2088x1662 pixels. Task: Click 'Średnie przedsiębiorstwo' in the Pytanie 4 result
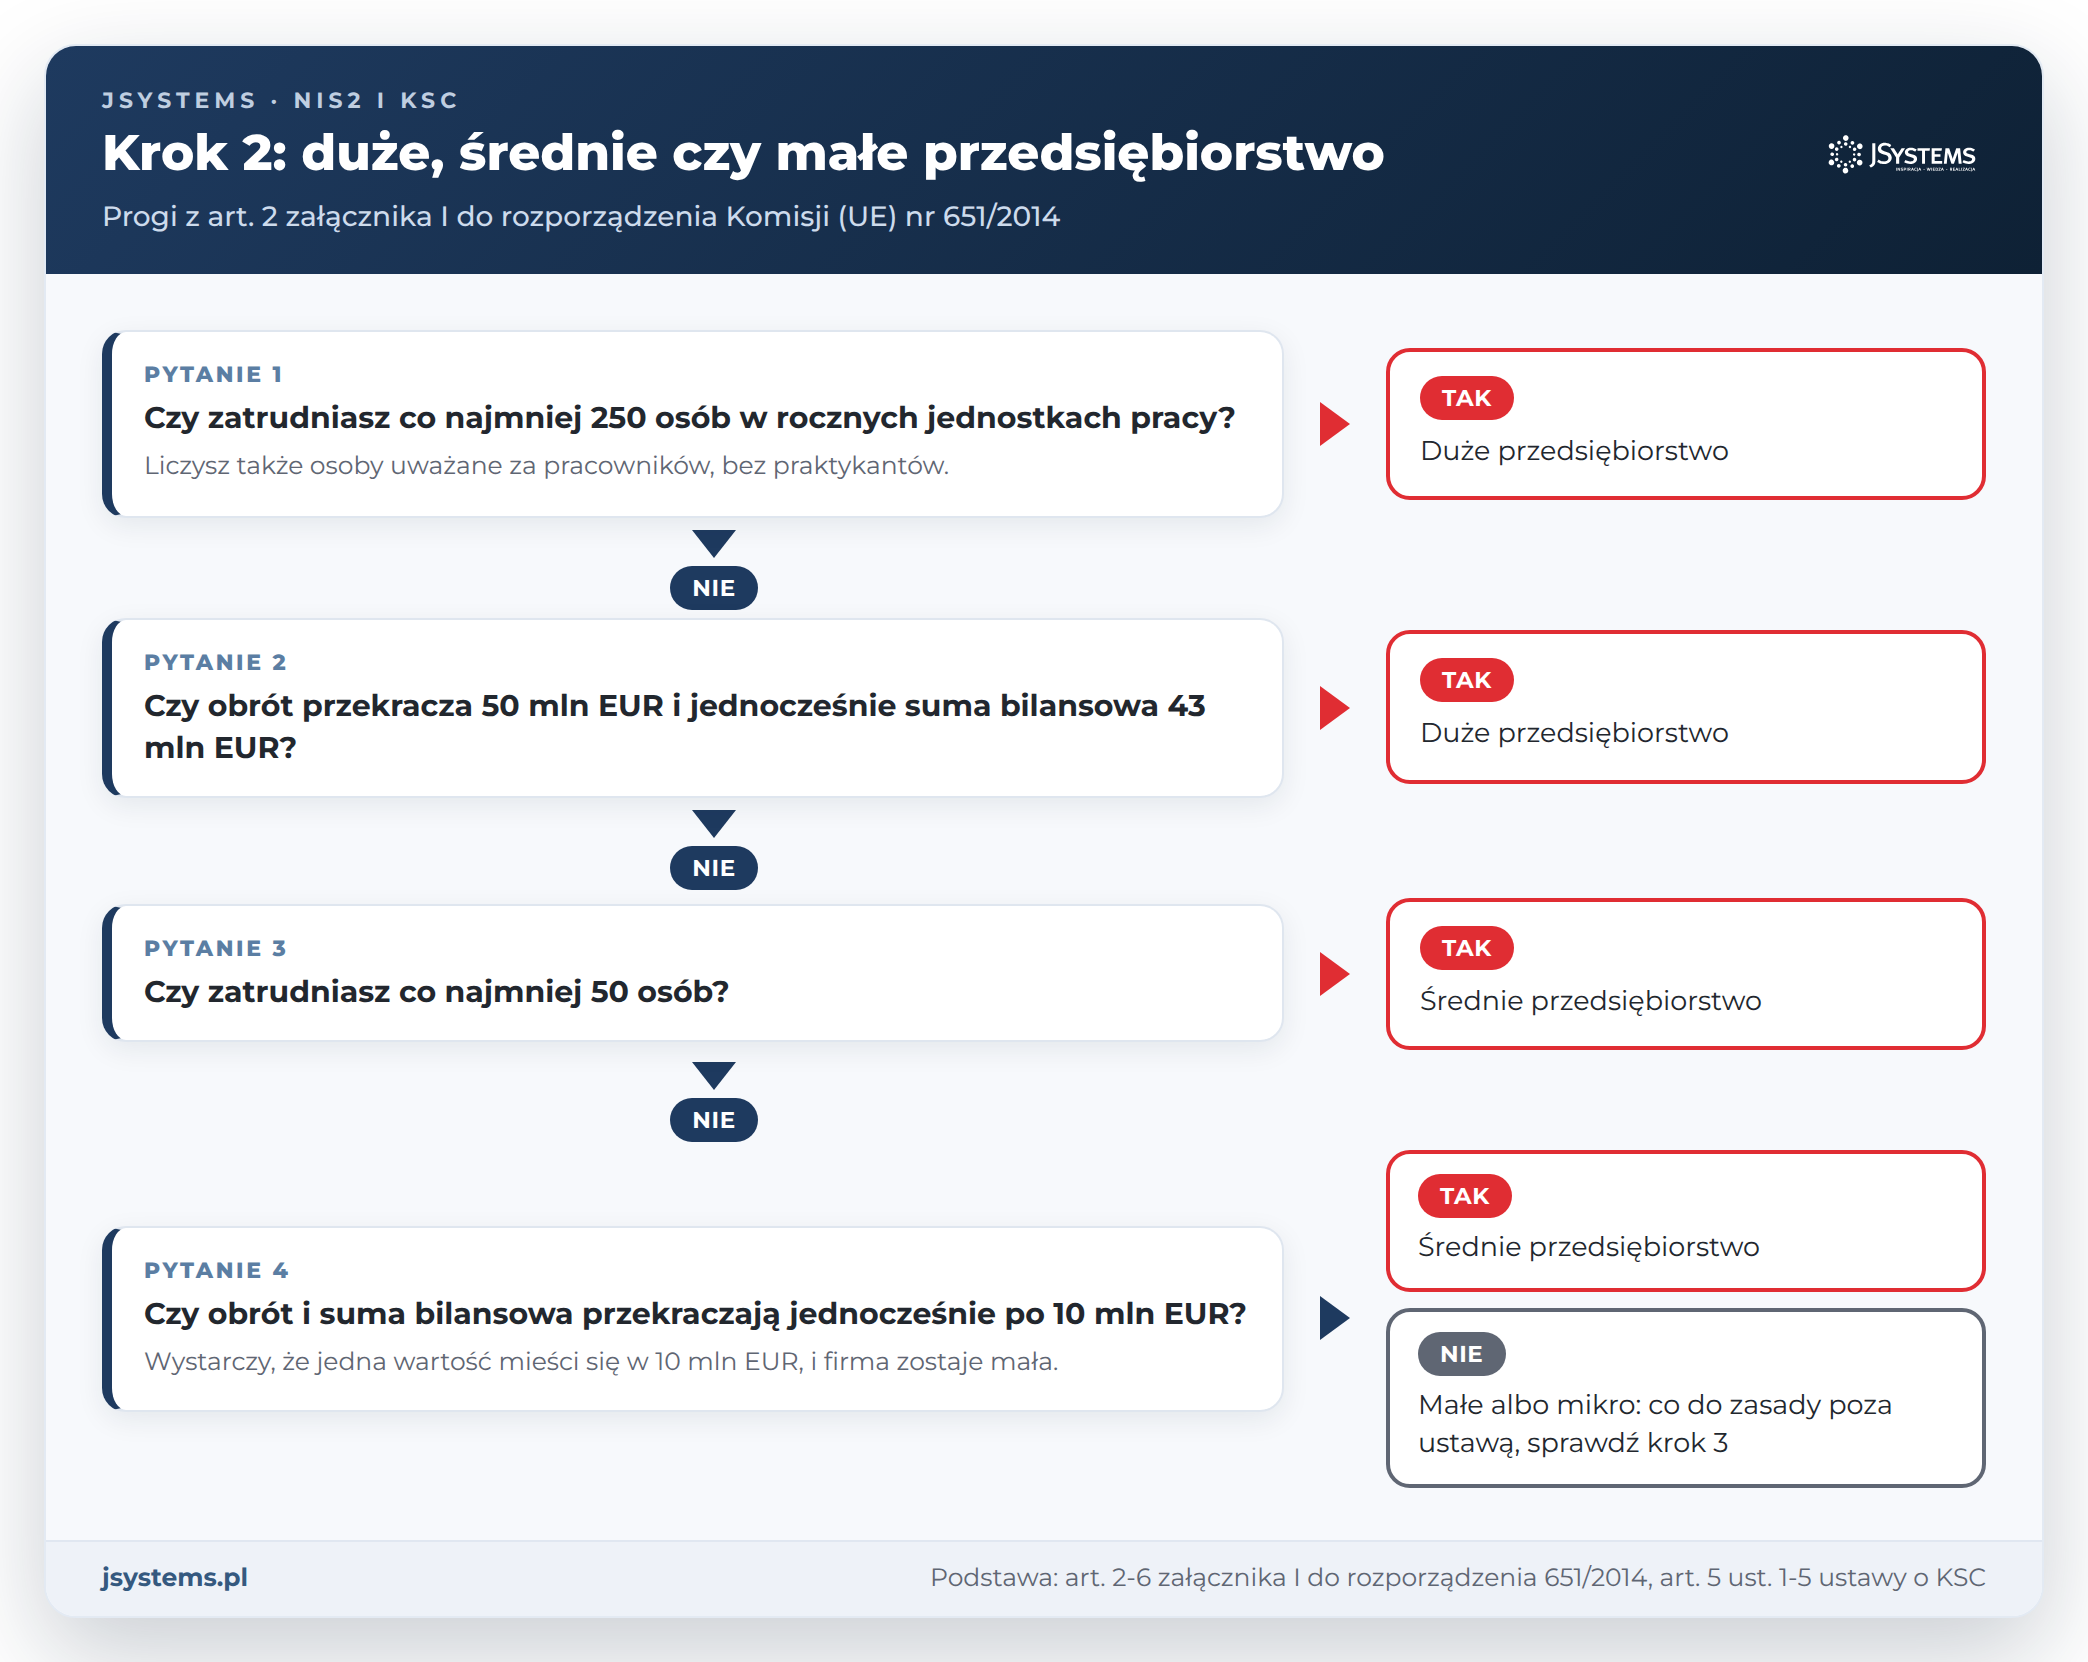click(x=1588, y=1247)
